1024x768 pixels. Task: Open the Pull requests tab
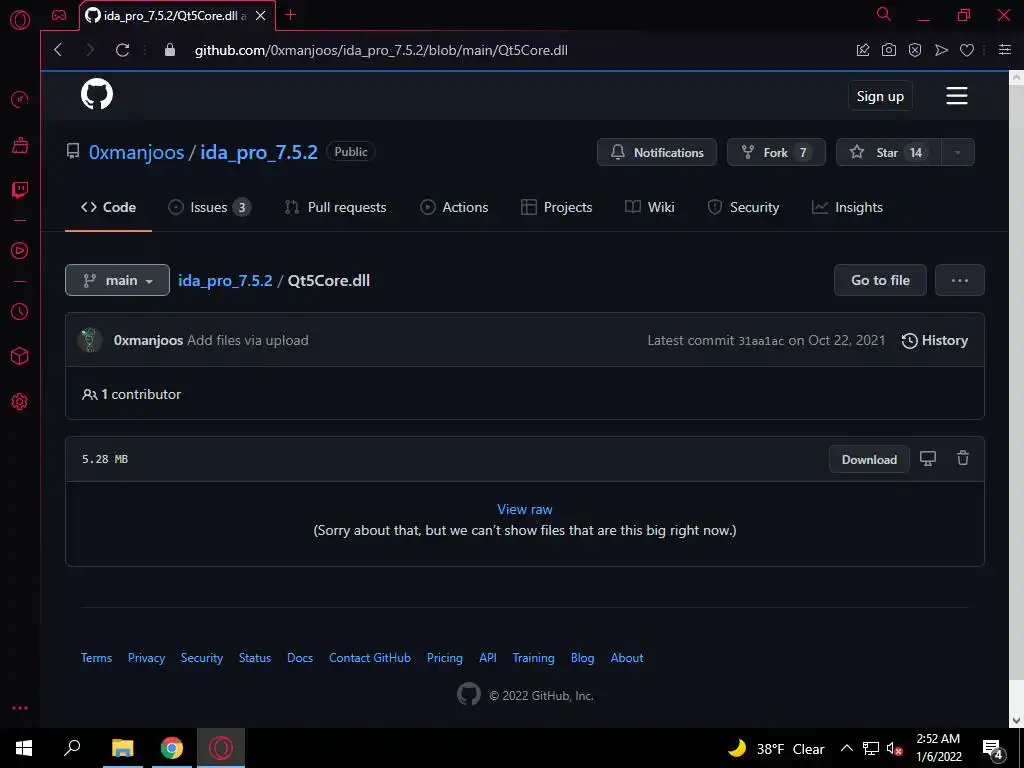point(336,207)
